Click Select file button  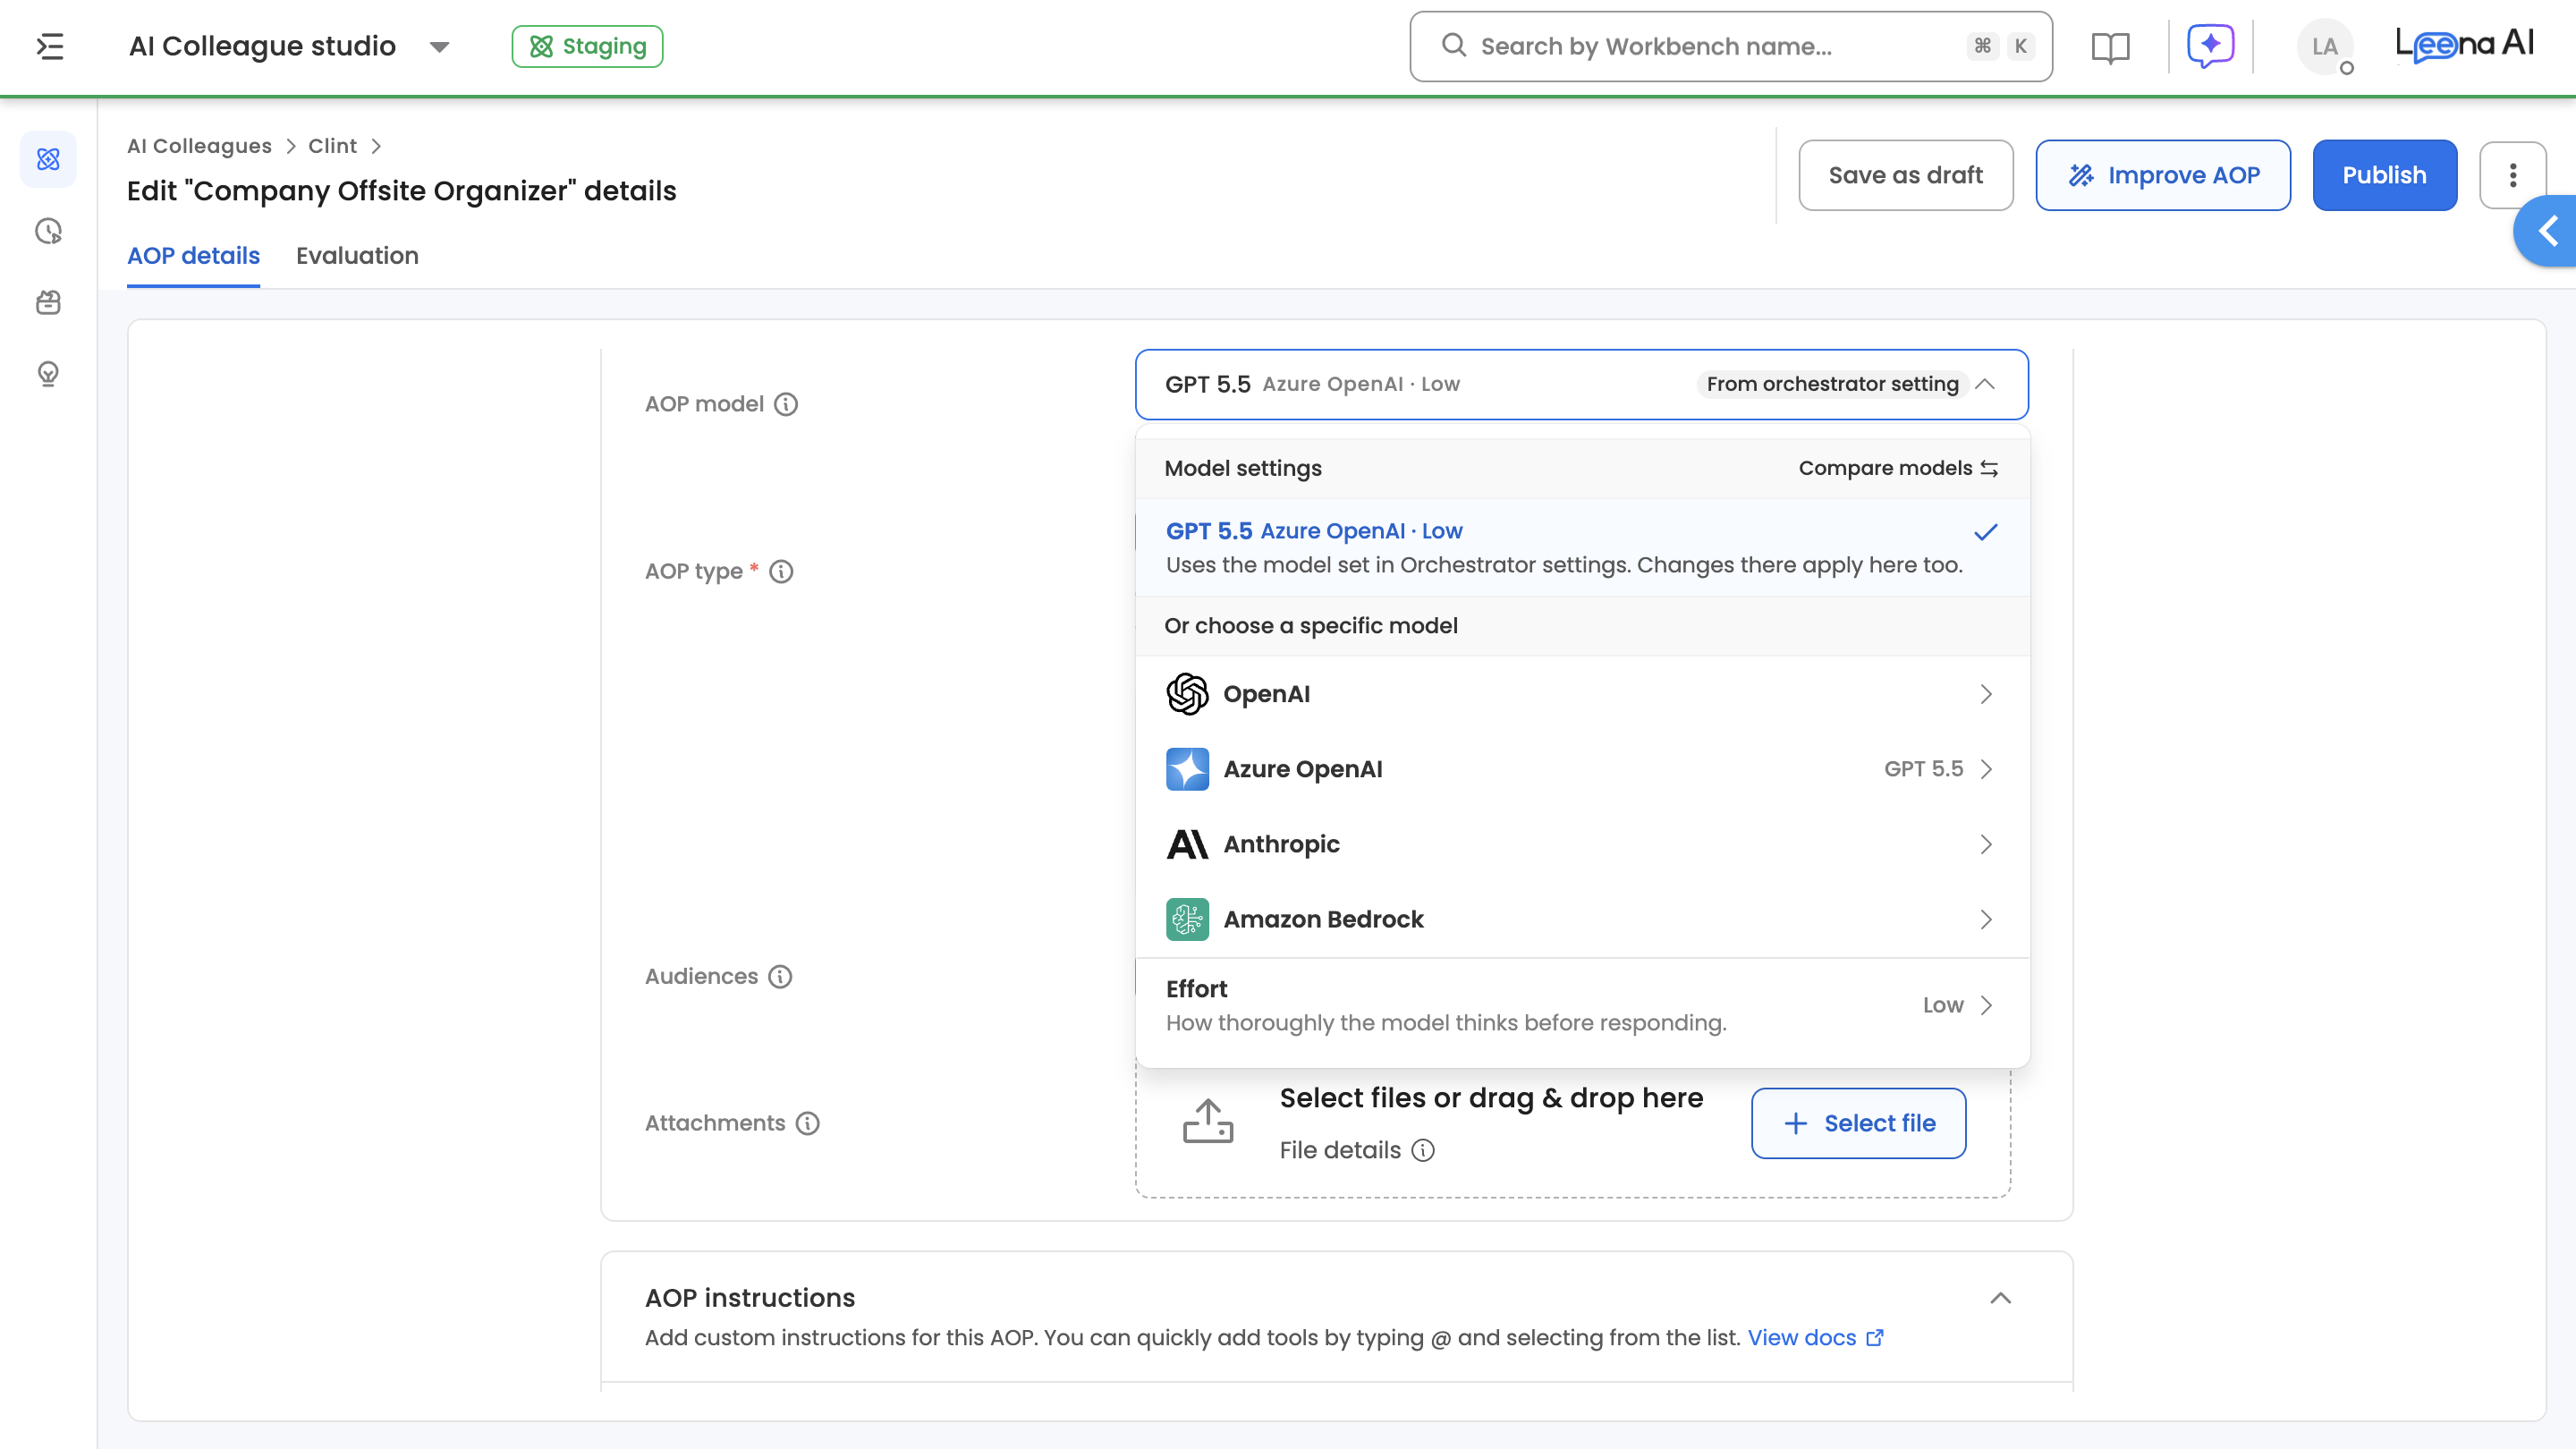pos(1858,1123)
